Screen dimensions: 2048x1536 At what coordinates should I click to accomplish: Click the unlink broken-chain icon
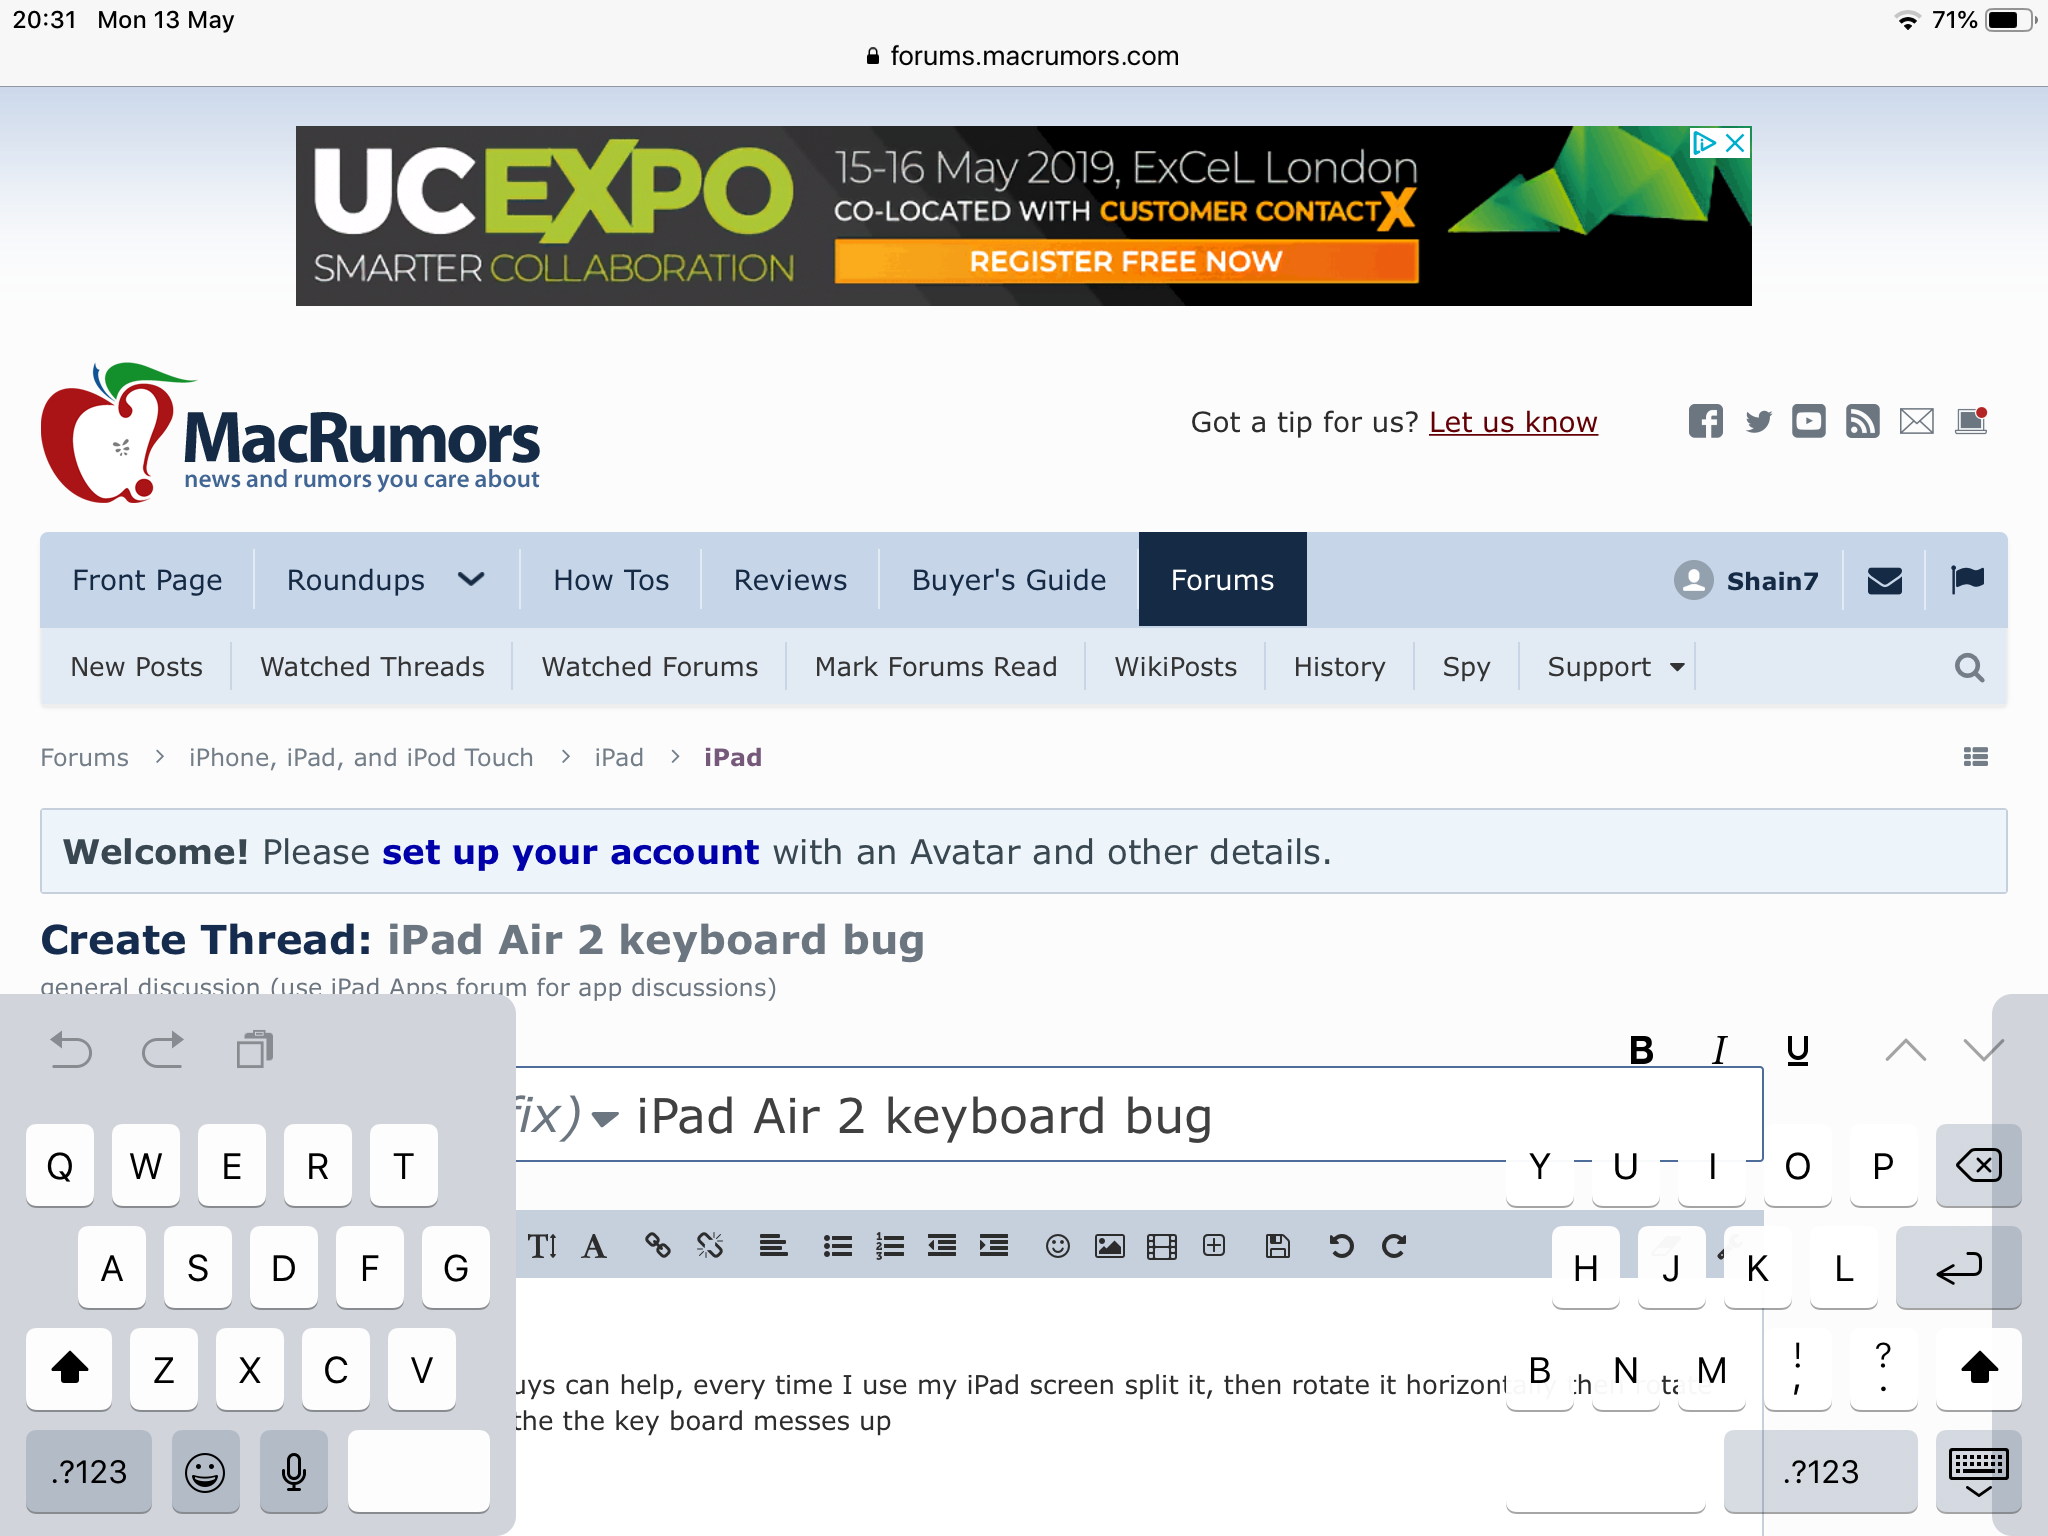coord(710,1245)
